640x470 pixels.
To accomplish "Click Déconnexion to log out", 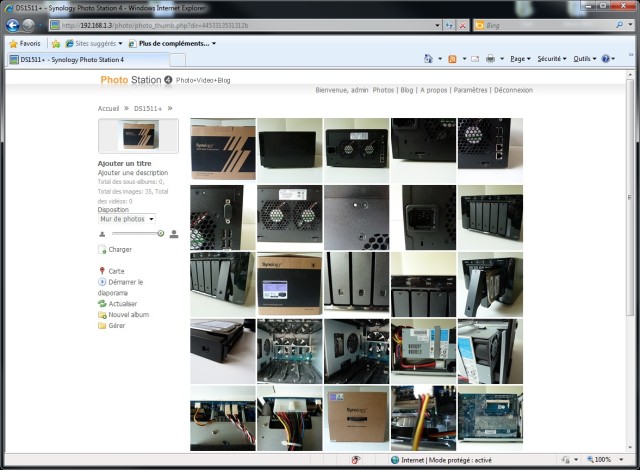I will coord(513,90).
